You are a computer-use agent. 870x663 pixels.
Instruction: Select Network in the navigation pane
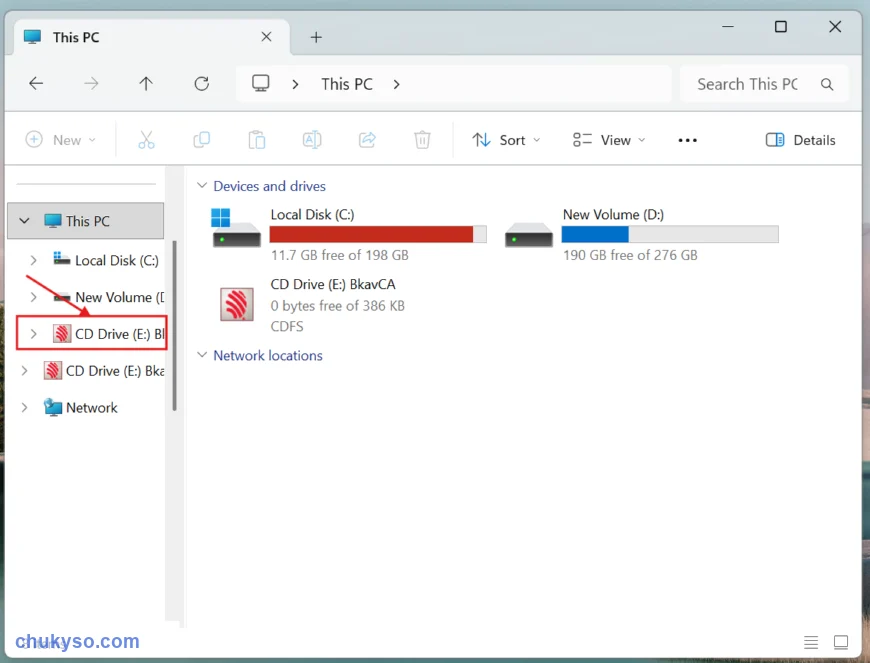click(x=92, y=408)
